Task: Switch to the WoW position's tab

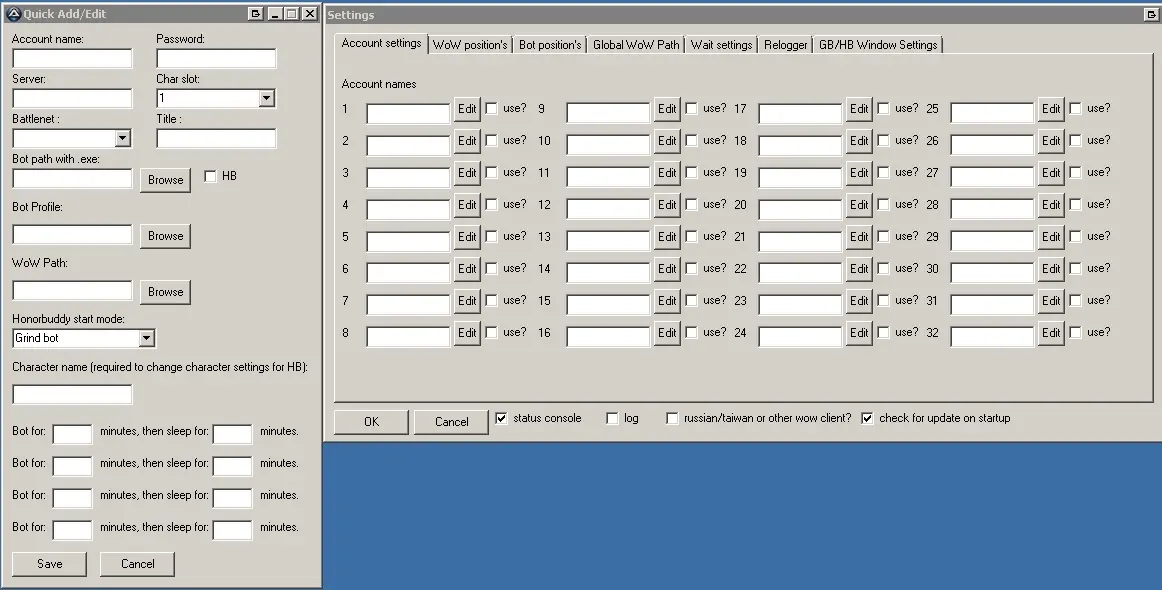Action: click(x=470, y=45)
